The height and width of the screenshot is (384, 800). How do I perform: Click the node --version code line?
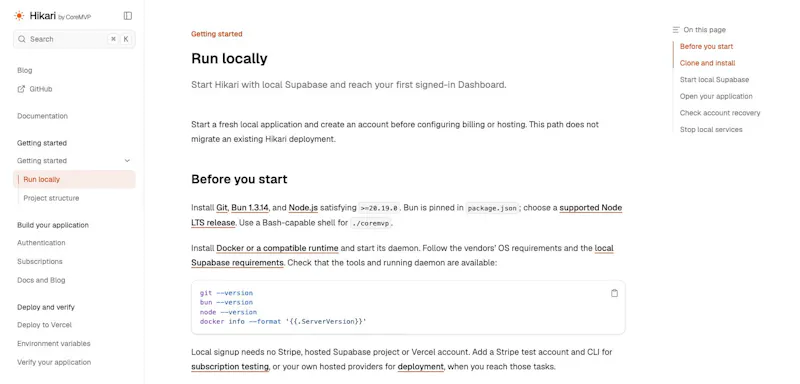tap(228, 312)
